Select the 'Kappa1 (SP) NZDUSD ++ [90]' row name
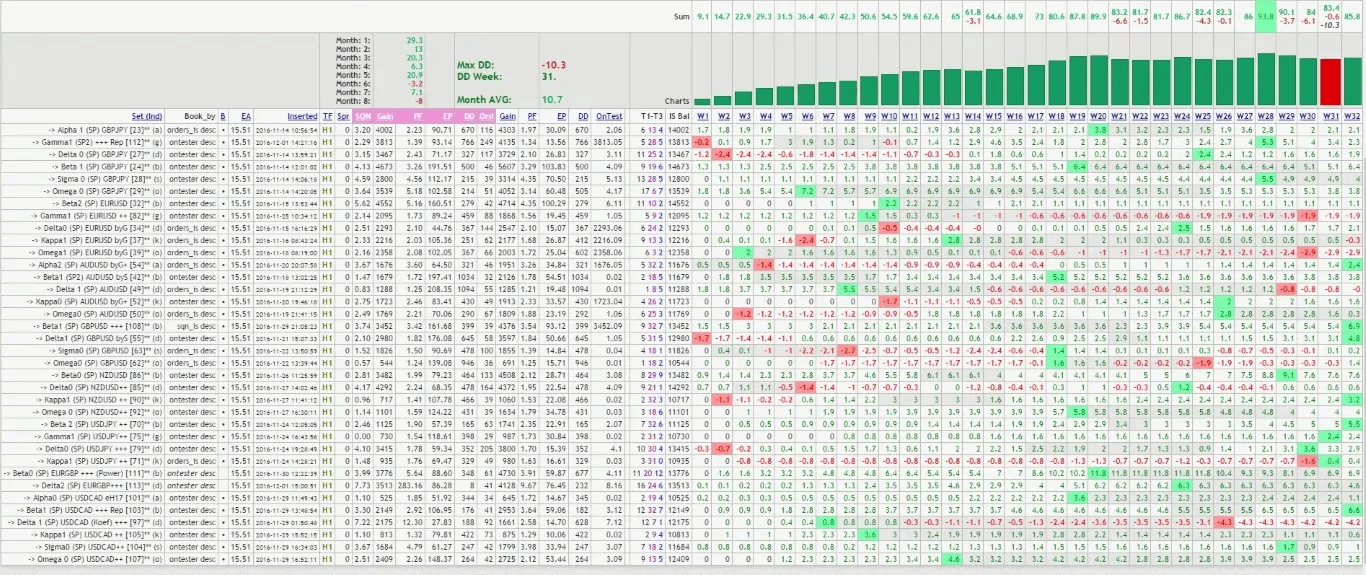This screenshot has height=575, width=1366. [x=98, y=399]
